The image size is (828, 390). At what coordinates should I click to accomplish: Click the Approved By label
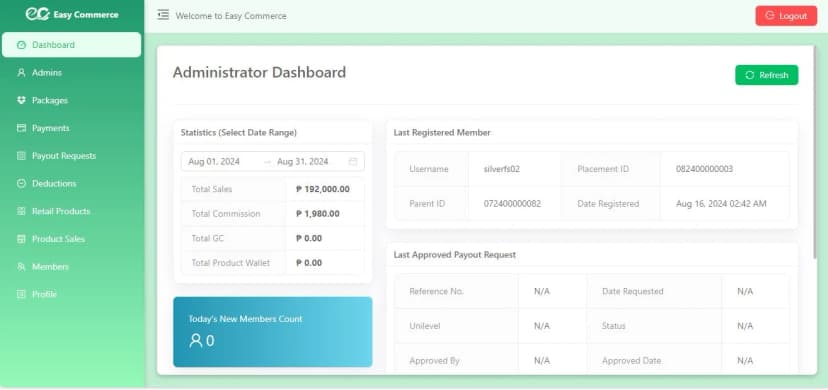point(435,361)
